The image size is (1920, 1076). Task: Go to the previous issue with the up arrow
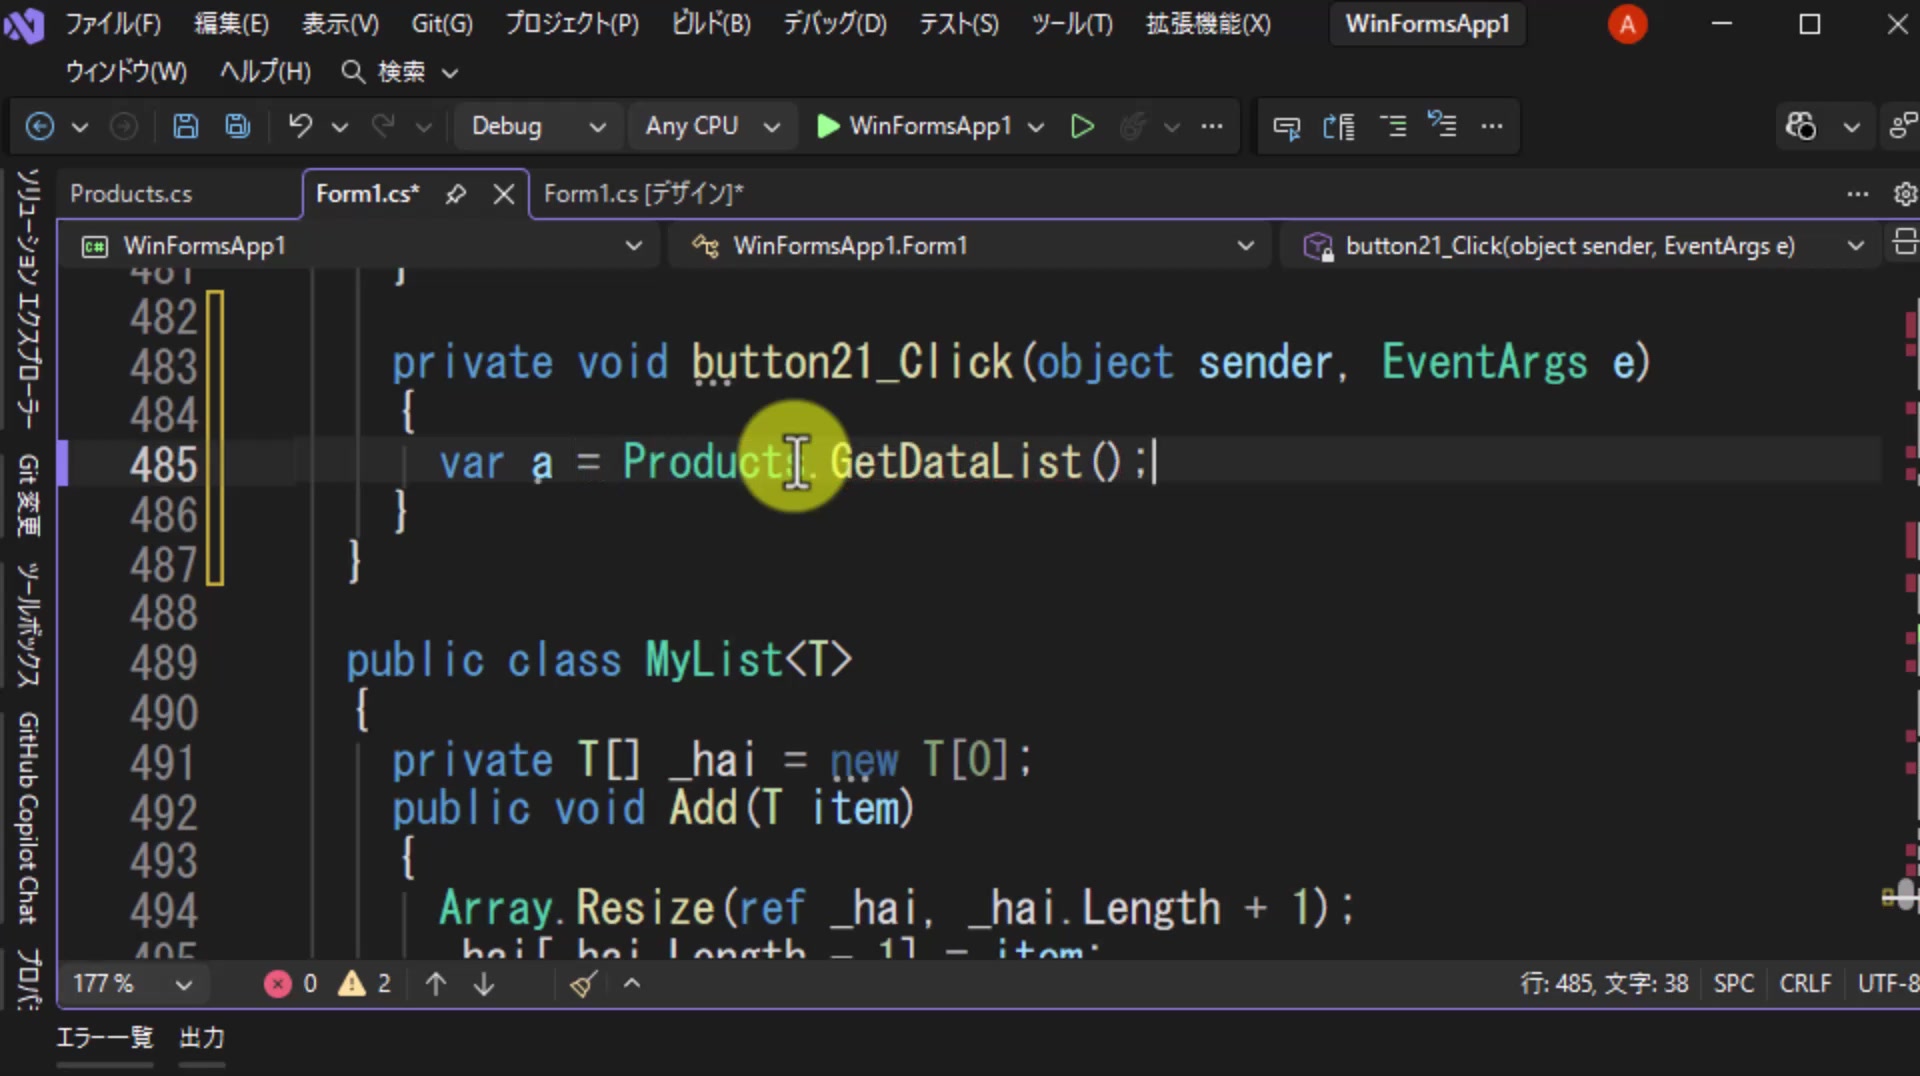436,984
